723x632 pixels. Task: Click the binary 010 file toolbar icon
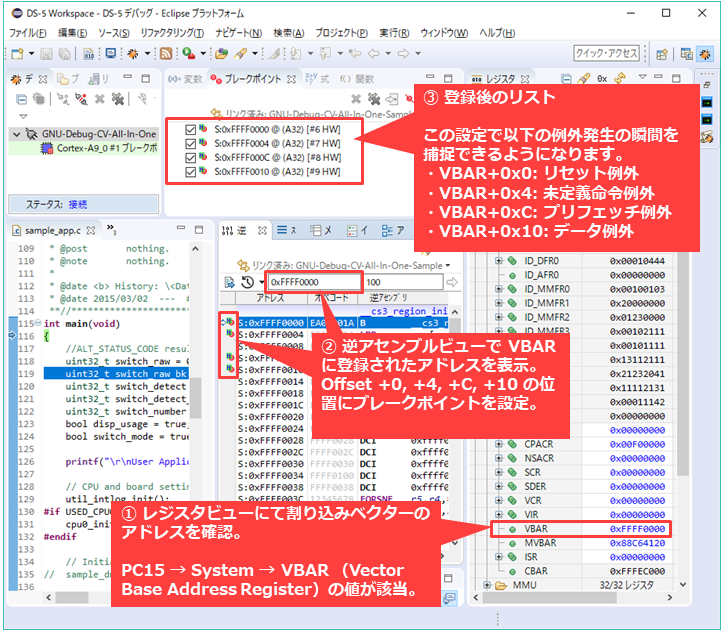pos(89,54)
